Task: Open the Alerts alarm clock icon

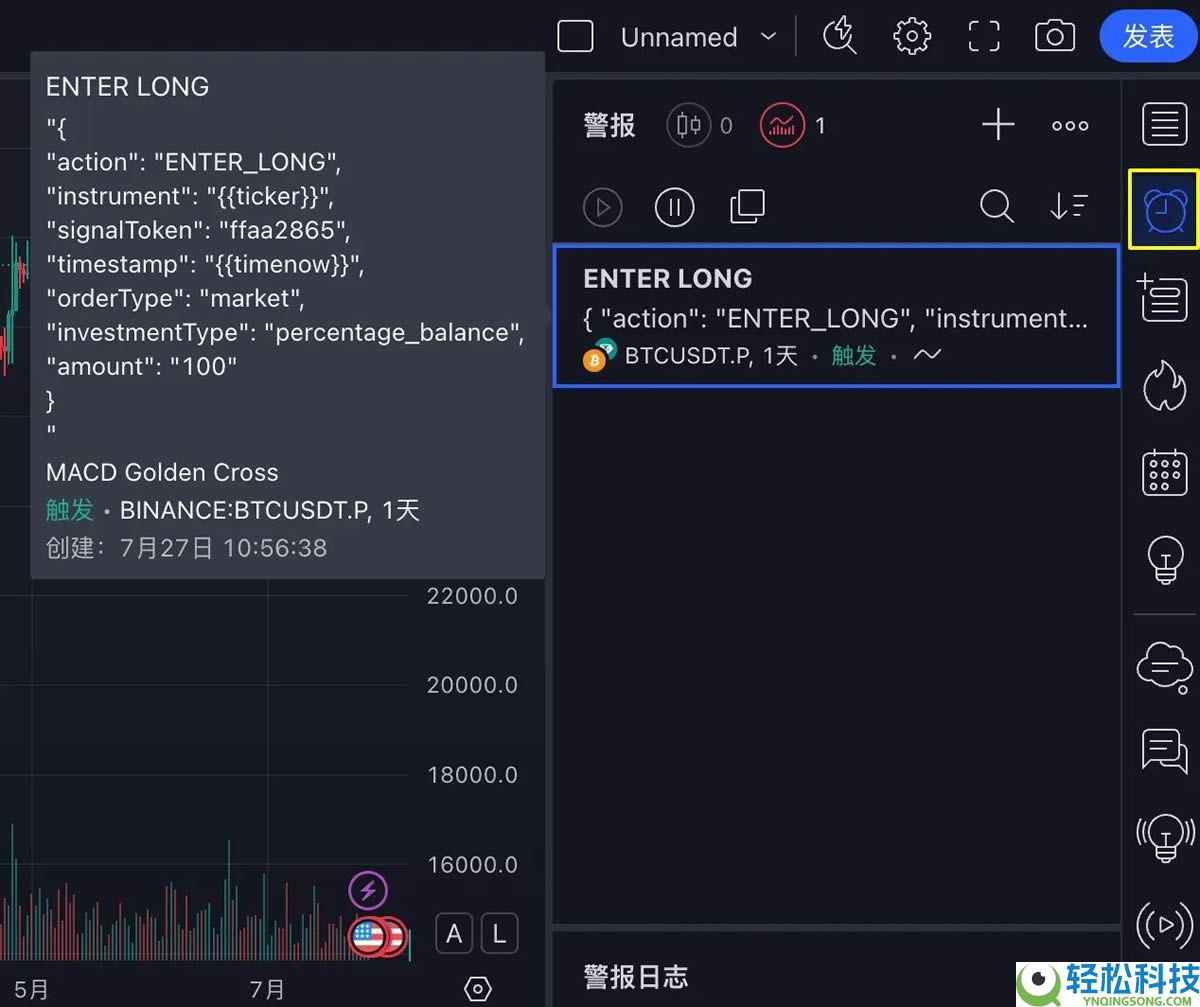Action: 1164,208
